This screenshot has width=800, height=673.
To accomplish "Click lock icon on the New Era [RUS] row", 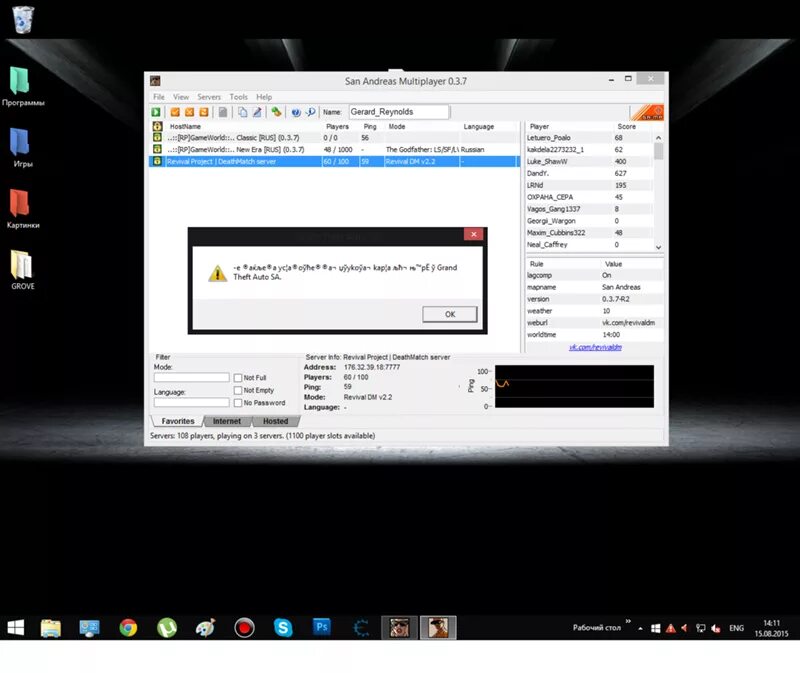I will pos(157,149).
